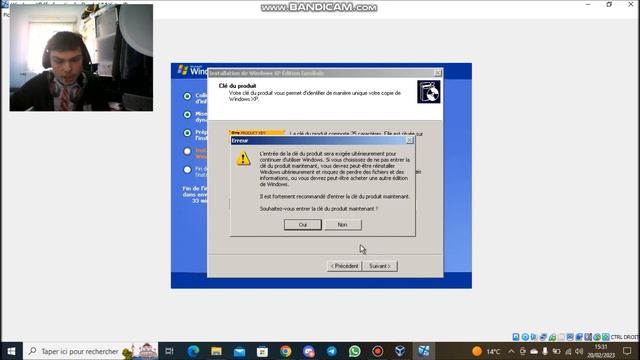The height and width of the screenshot is (360, 640).
Task: Open the 14°C weather widget
Action: [486, 351]
